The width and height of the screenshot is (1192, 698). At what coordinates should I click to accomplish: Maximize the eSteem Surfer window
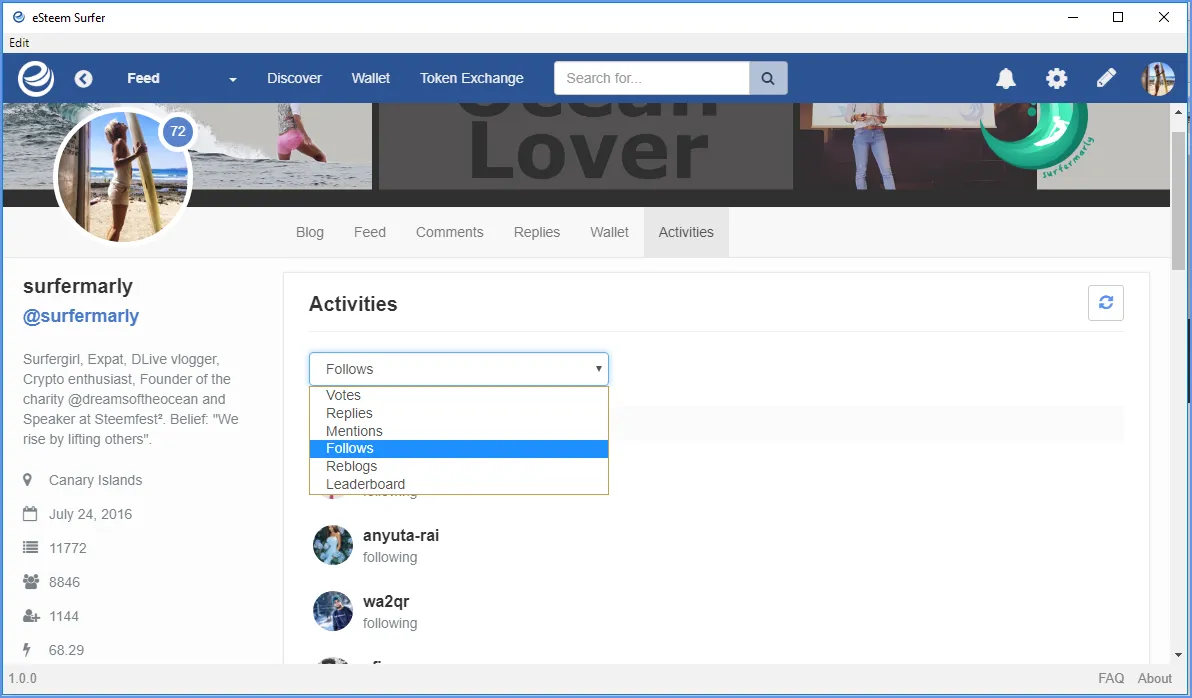coord(1118,17)
